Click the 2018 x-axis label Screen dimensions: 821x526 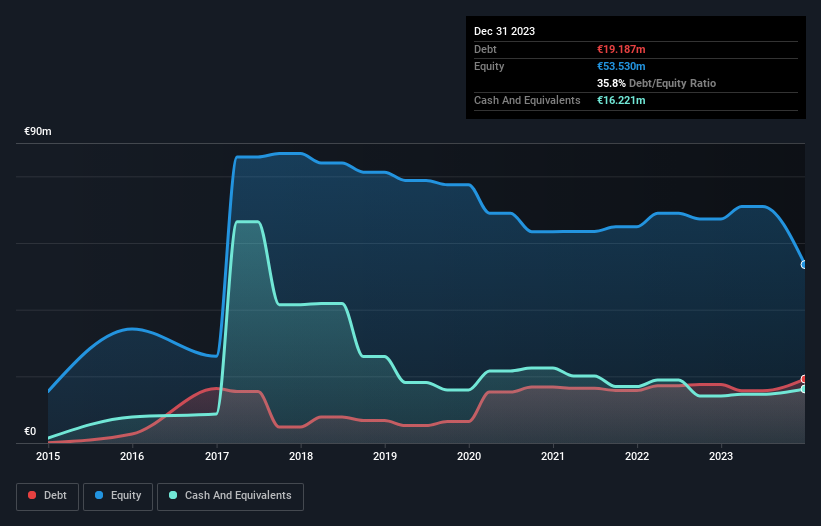click(301, 456)
